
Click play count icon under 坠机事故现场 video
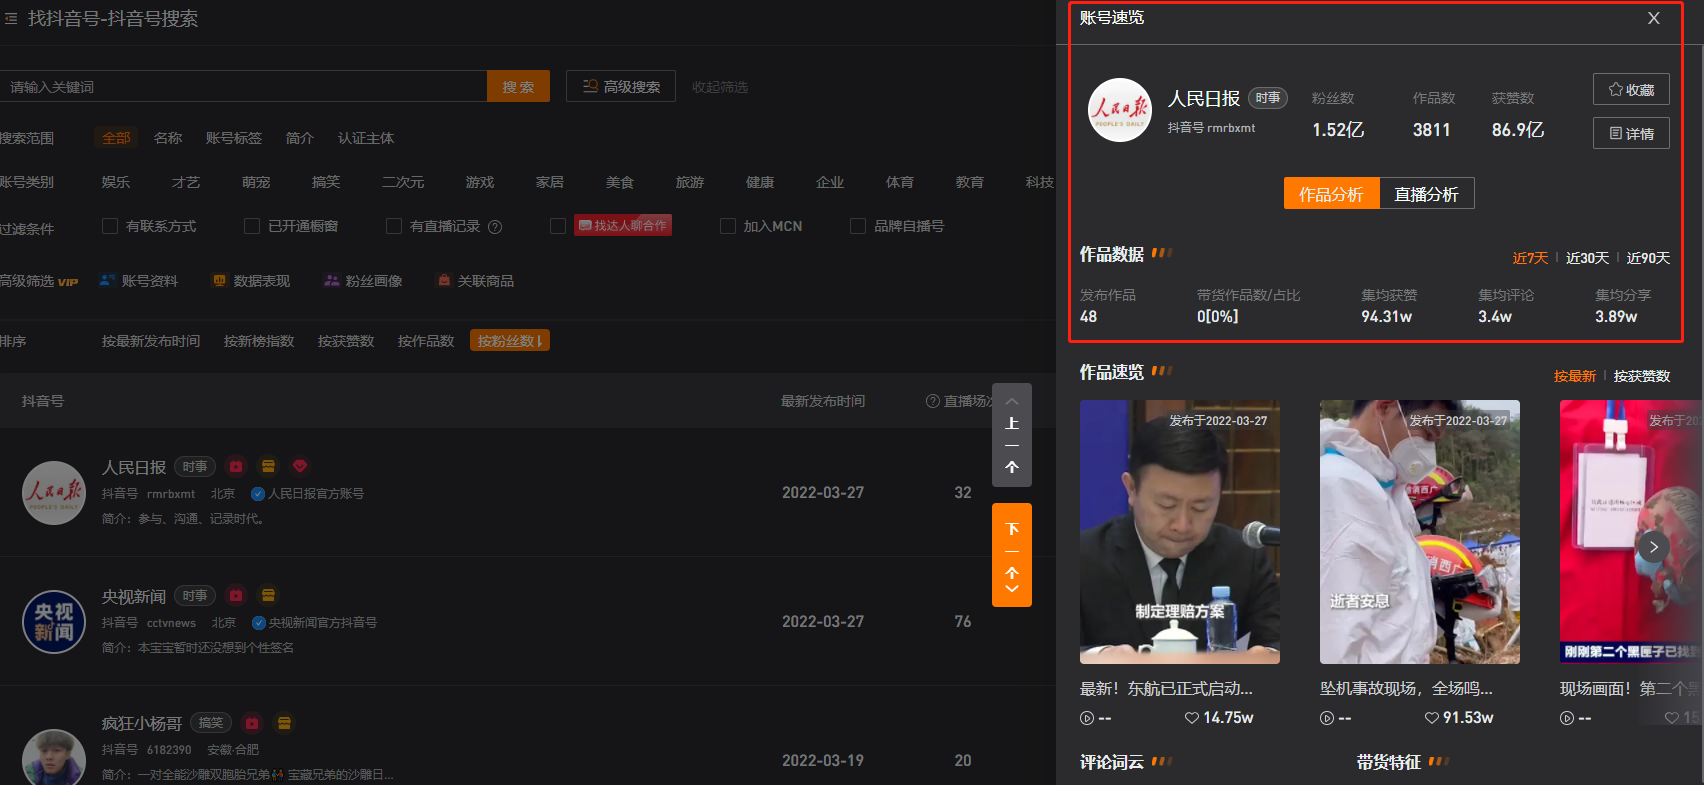point(1327,718)
